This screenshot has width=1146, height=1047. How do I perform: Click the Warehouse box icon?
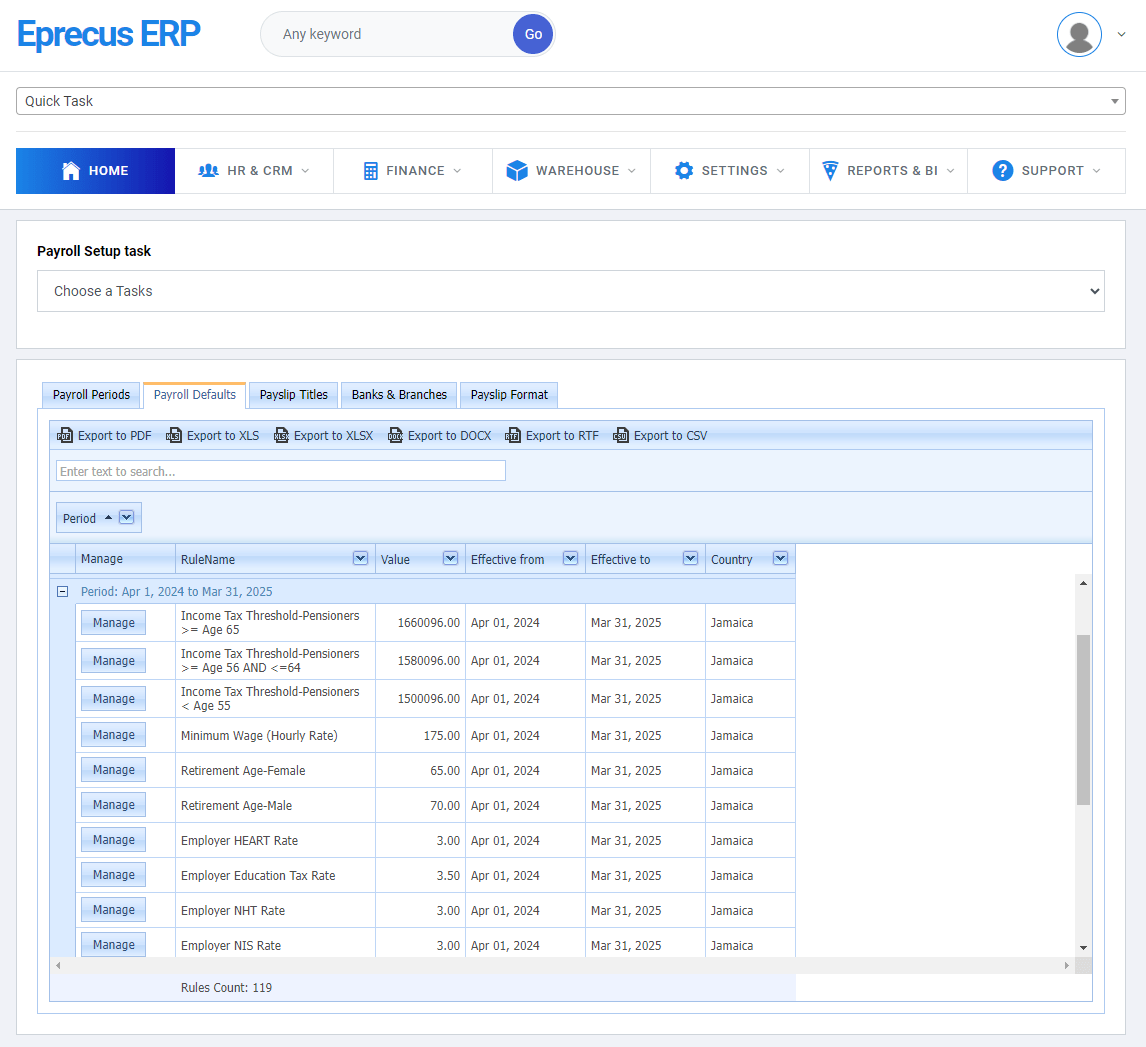pyautogui.click(x=517, y=170)
